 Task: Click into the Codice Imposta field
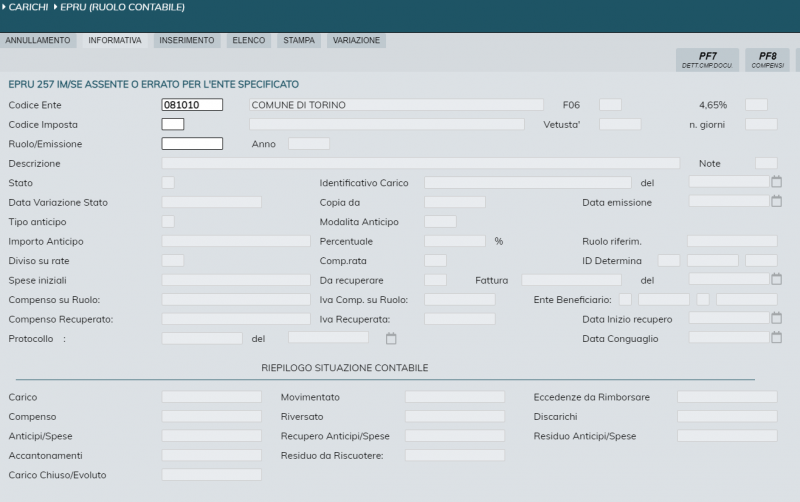click(173, 124)
